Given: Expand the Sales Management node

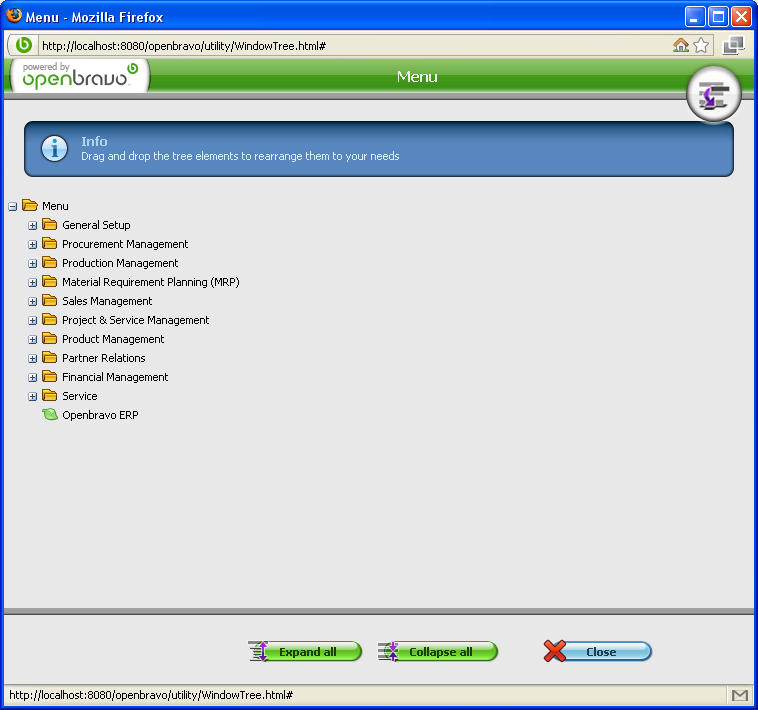Looking at the screenshot, I should (x=32, y=302).
